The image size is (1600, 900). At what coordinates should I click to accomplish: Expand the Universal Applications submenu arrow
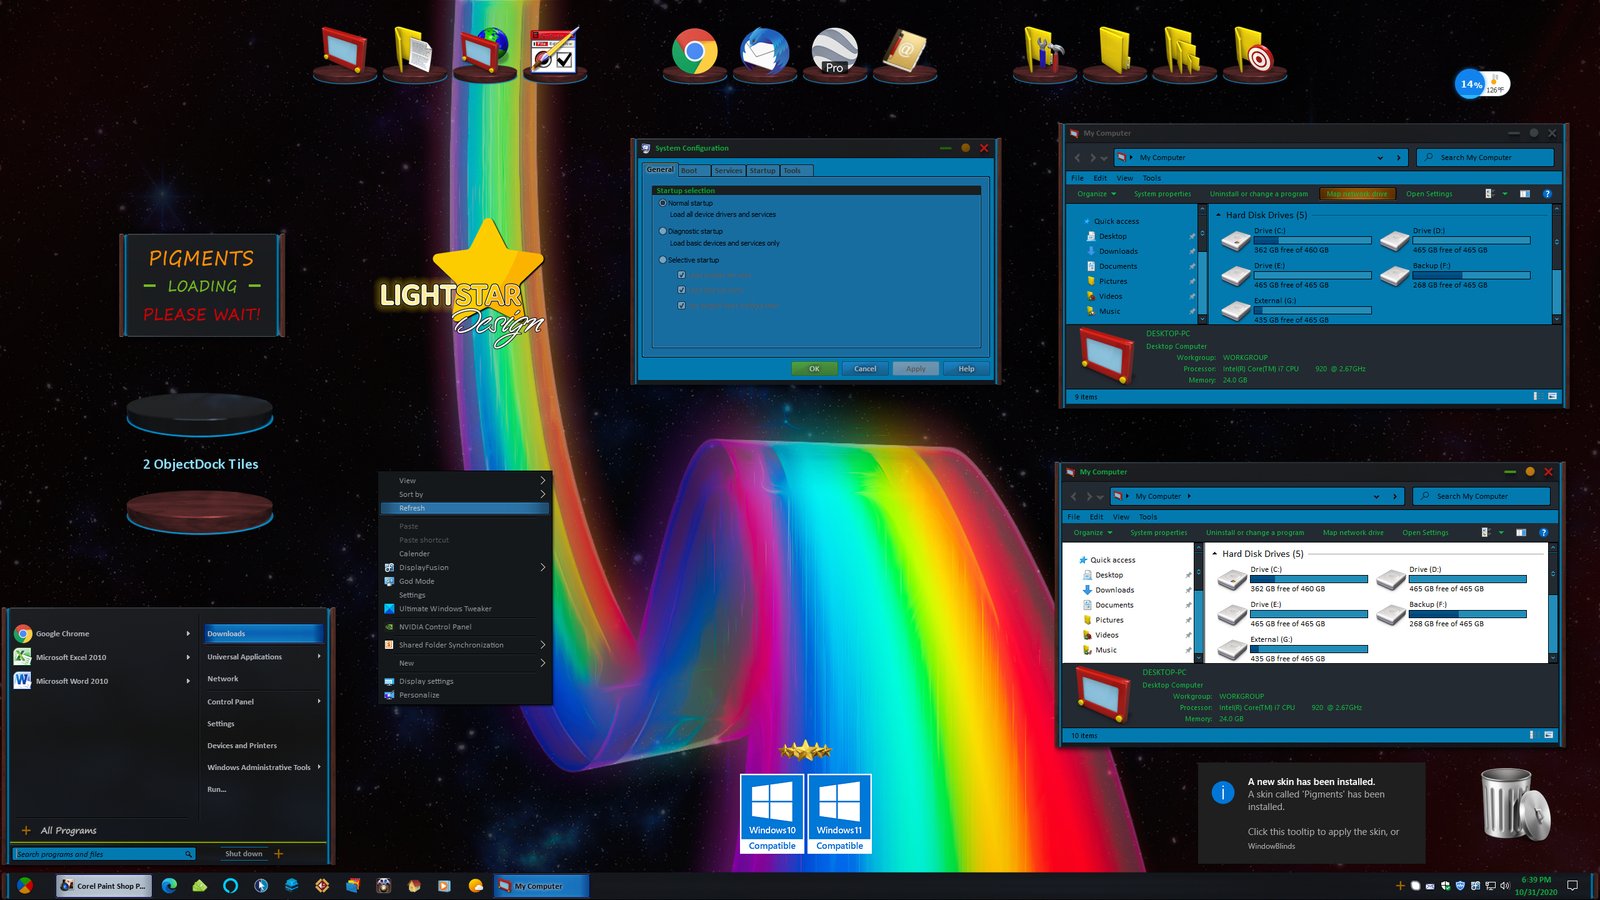pyautogui.click(x=319, y=656)
